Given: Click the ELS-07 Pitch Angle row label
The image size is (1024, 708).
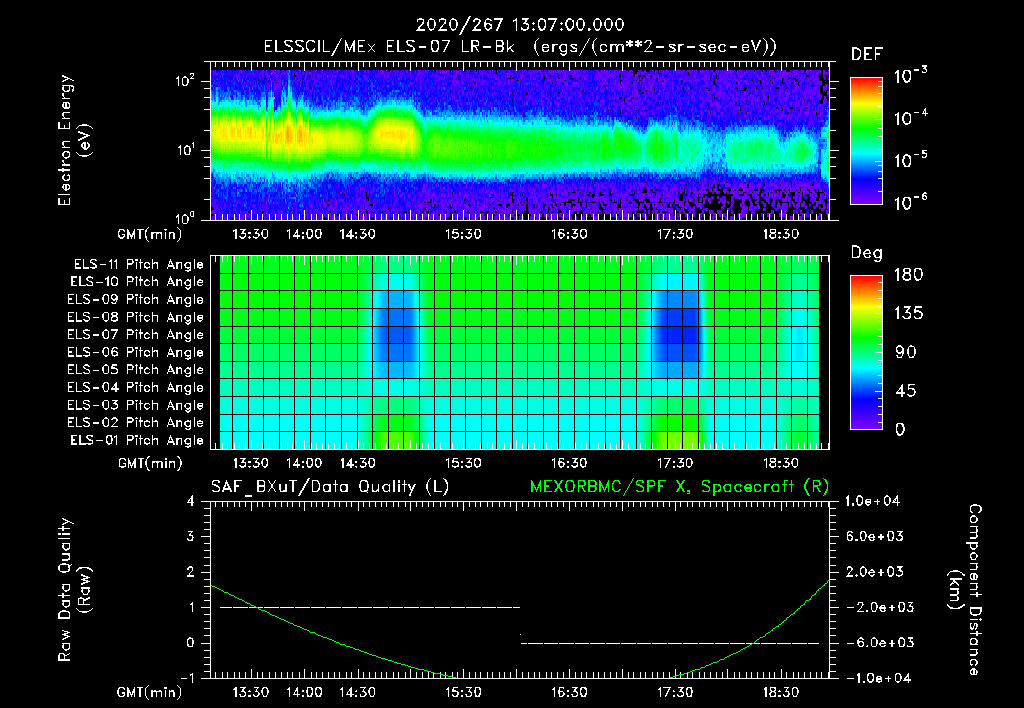Looking at the screenshot, I should [x=135, y=334].
